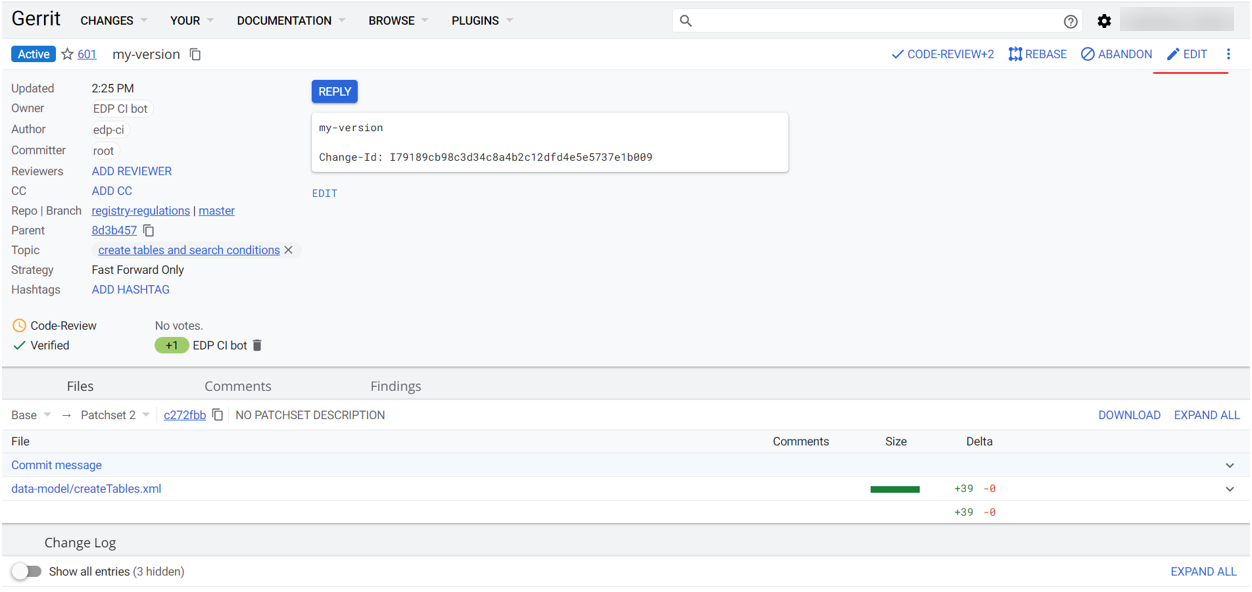Viewport: 1252px width, 592px height.
Task: Click the +1 Verified vote chip
Action: [x=172, y=345]
